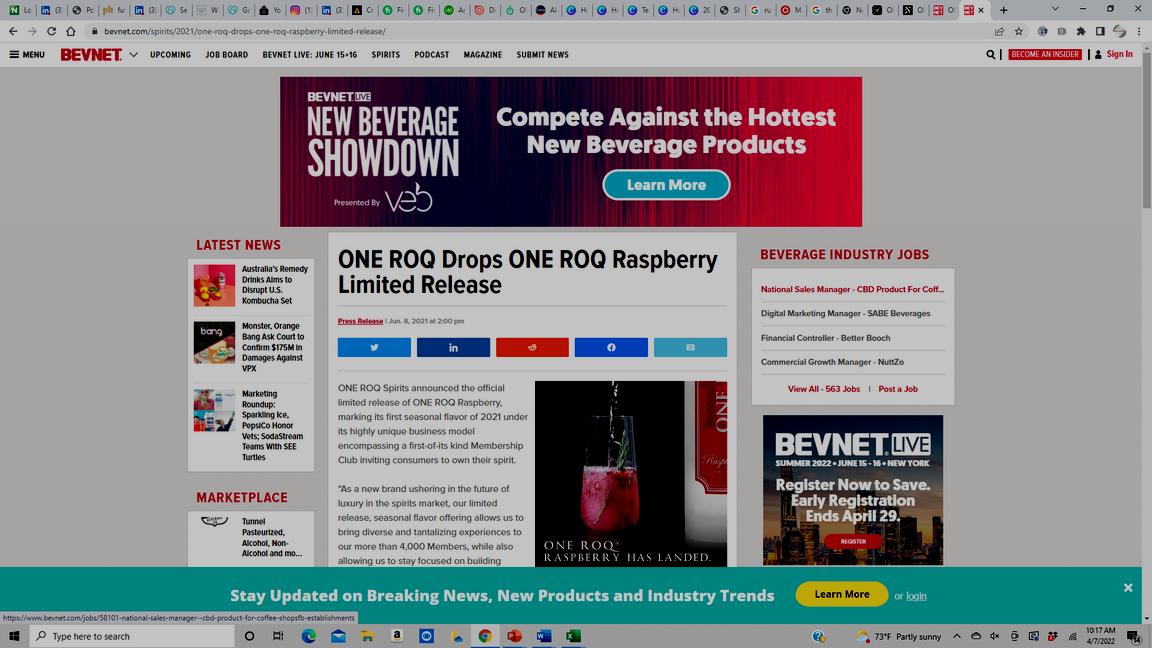Open the Windows Start menu
This screenshot has height=648, width=1152.
(x=14, y=636)
